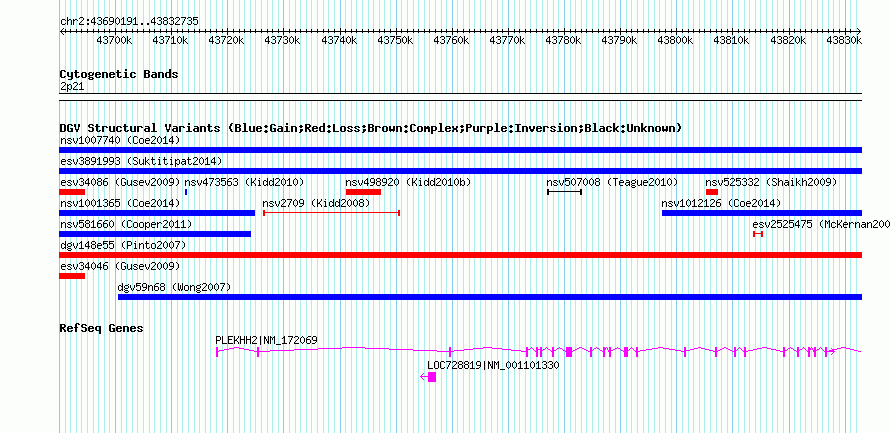This screenshot has height=433, width=890.
Task: Click the thin red span under nsv2709
Action: 331,213
